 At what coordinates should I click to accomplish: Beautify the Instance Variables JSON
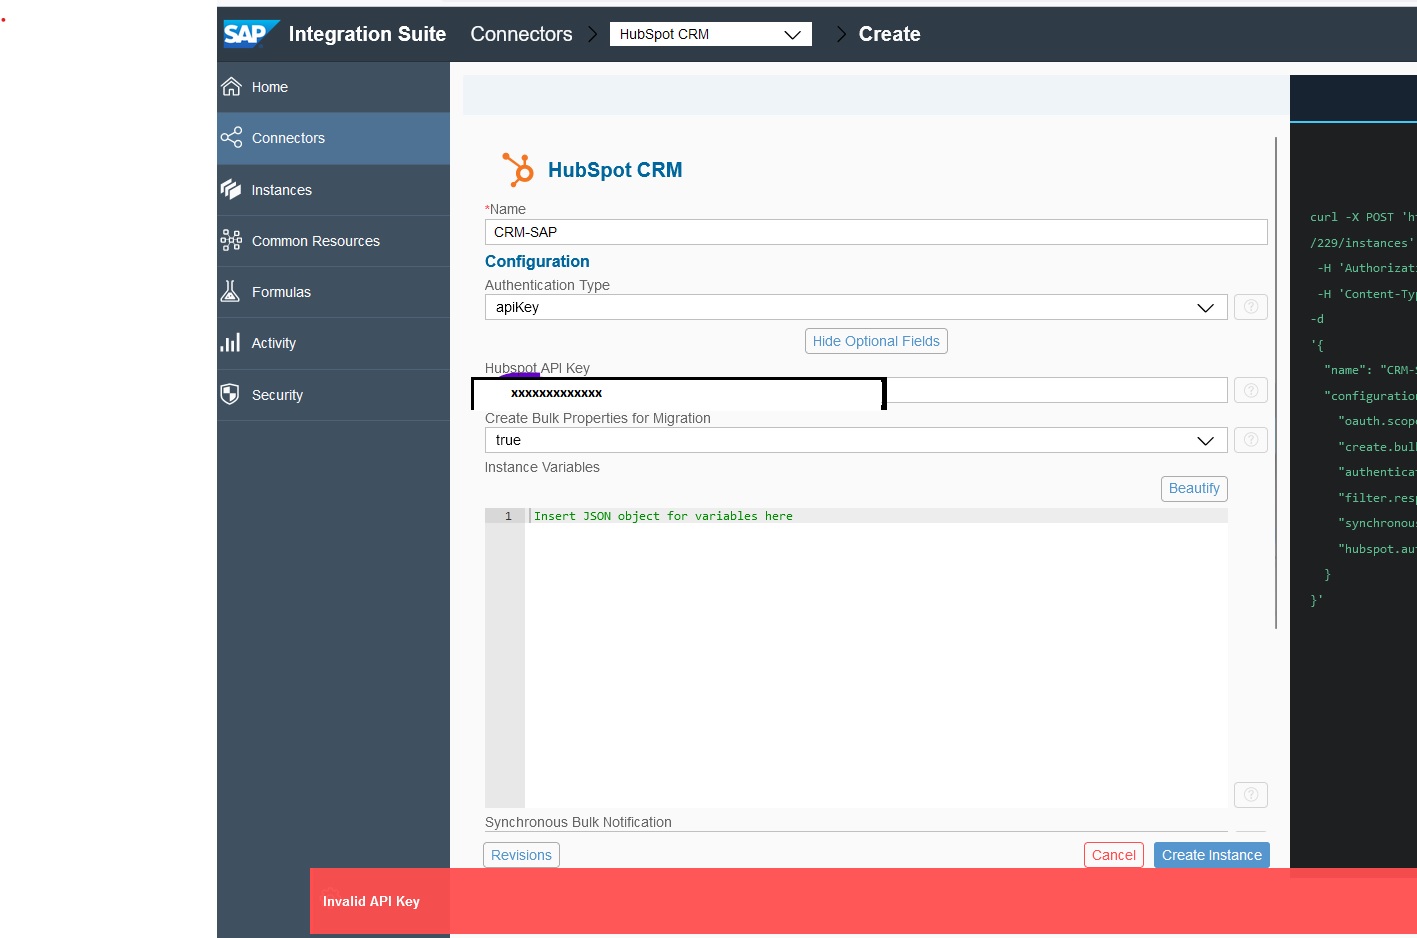(x=1193, y=488)
